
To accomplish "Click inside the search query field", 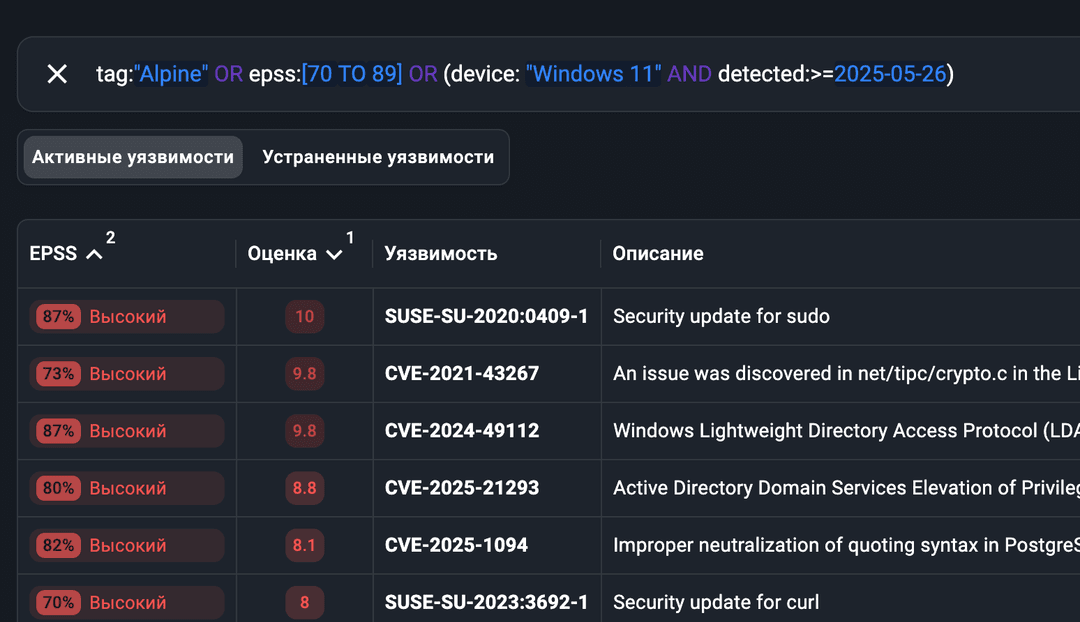I will [x=600, y=74].
